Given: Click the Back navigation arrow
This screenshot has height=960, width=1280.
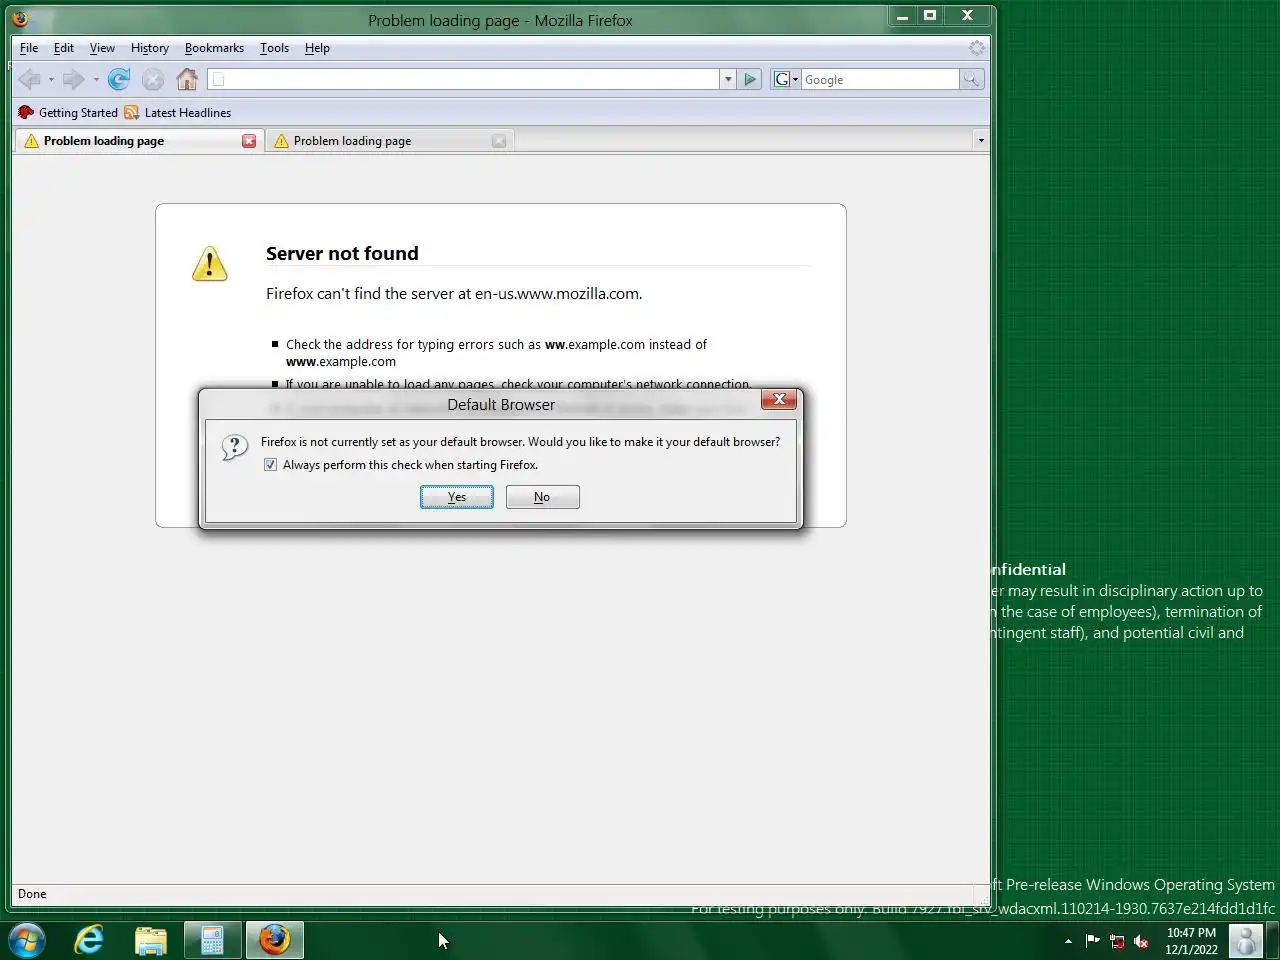Looking at the screenshot, I should click(29, 79).
